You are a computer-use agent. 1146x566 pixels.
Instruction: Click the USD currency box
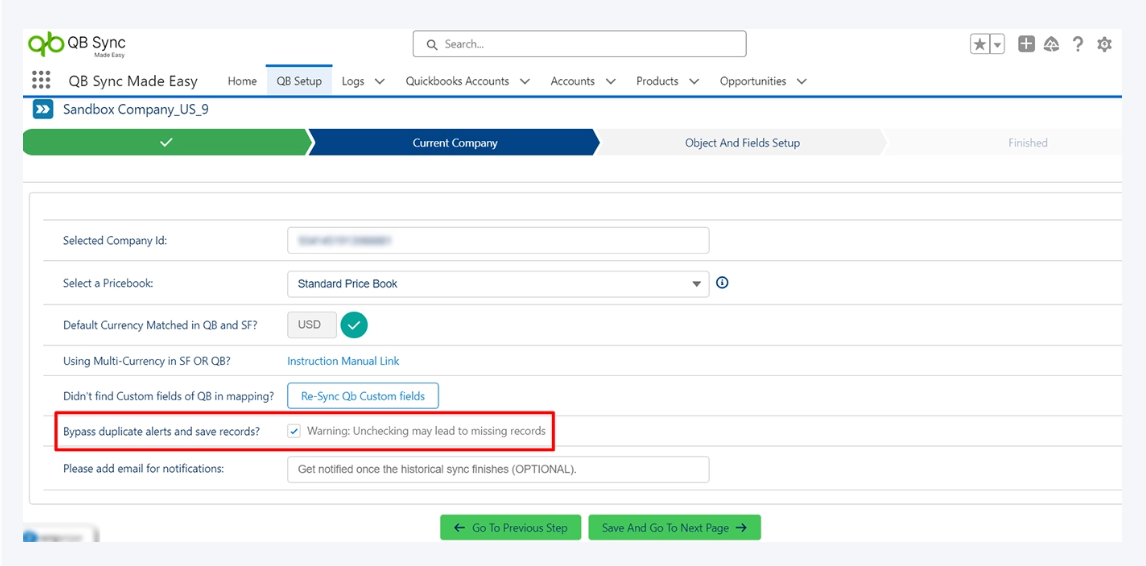pyautogui.click(x=312, y=325)
